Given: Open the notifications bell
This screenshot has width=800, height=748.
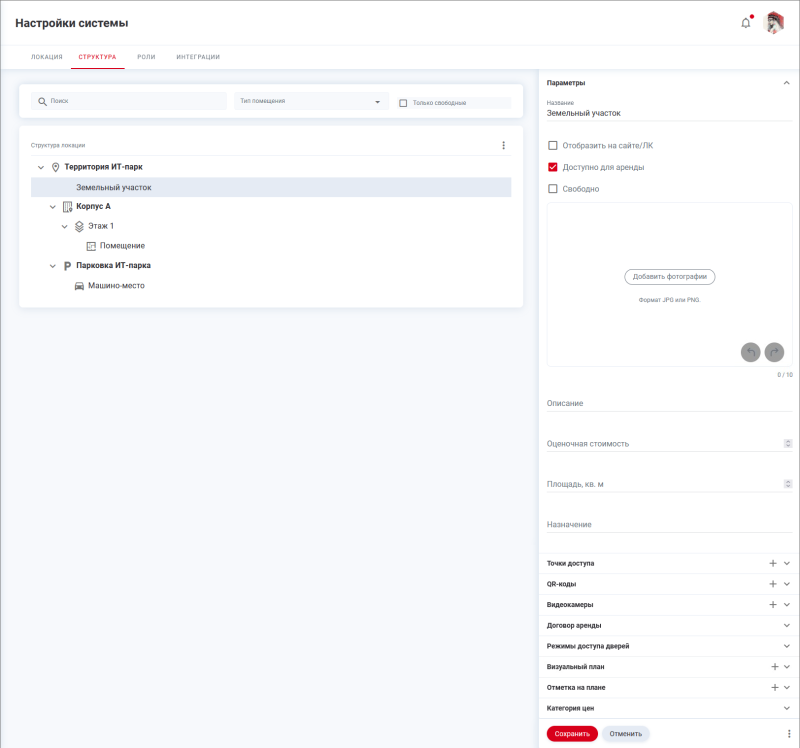Looking at the screenshot, I should point(745,23).
